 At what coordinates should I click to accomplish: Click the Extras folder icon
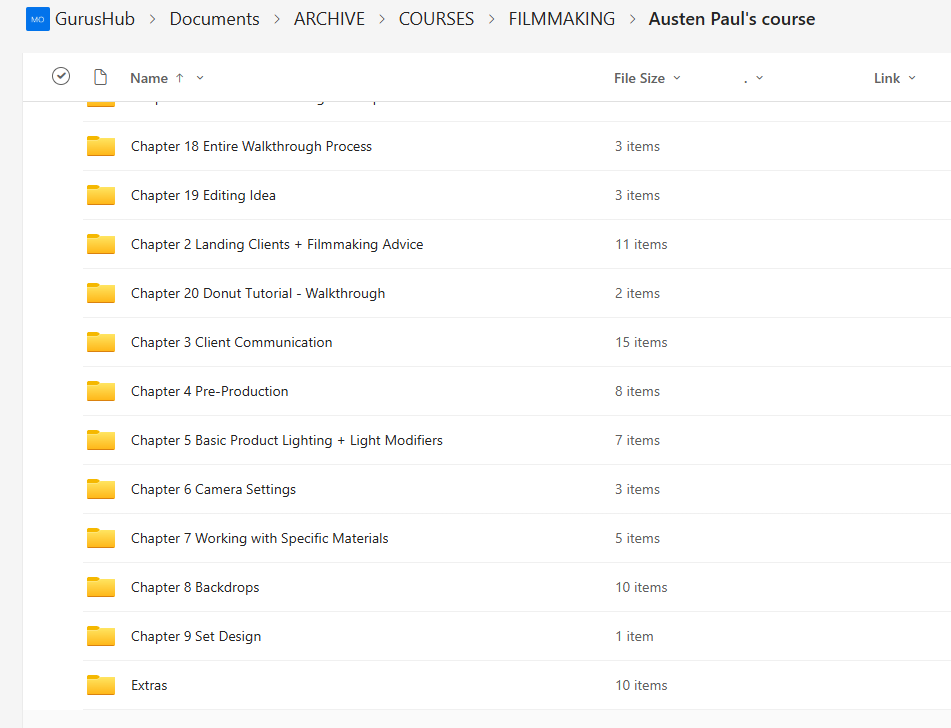pos(101,685)
